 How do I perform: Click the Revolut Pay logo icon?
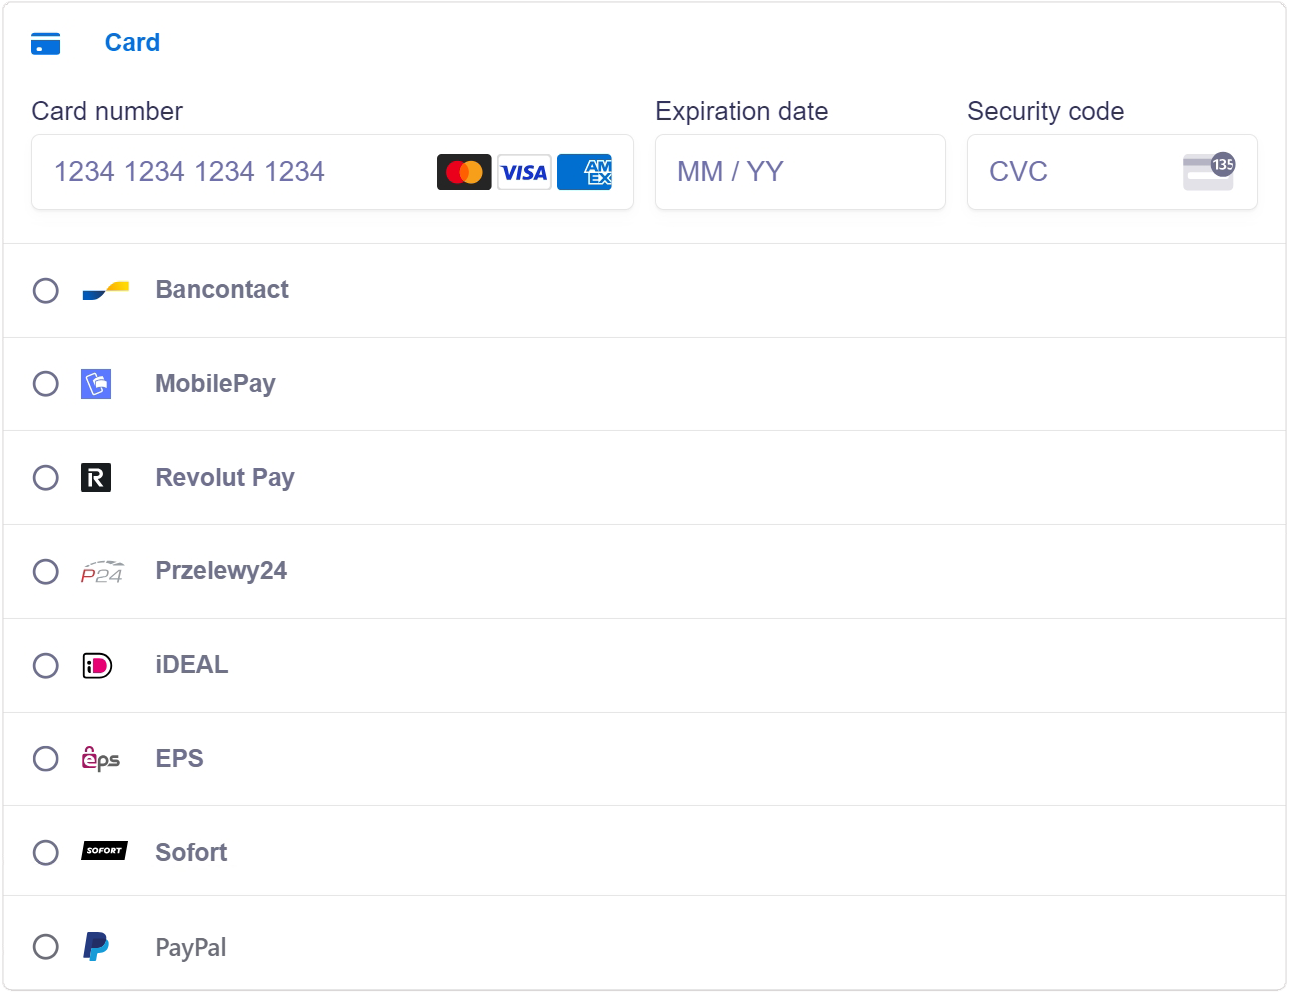pyautogui.click(x=96, y=478)
